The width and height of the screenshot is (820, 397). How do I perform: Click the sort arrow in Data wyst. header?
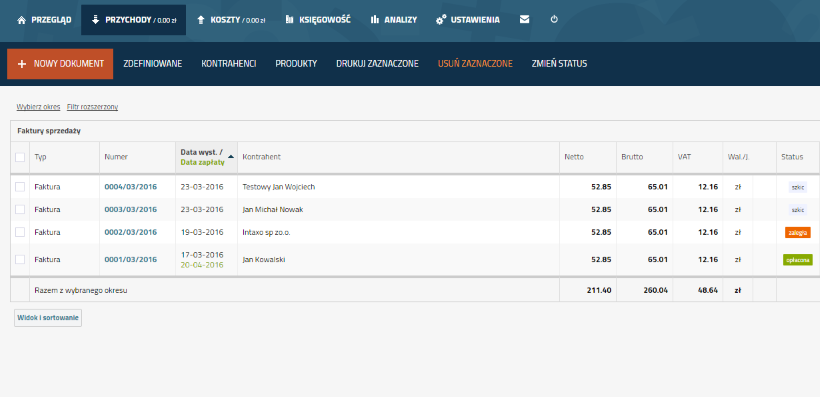231,156
